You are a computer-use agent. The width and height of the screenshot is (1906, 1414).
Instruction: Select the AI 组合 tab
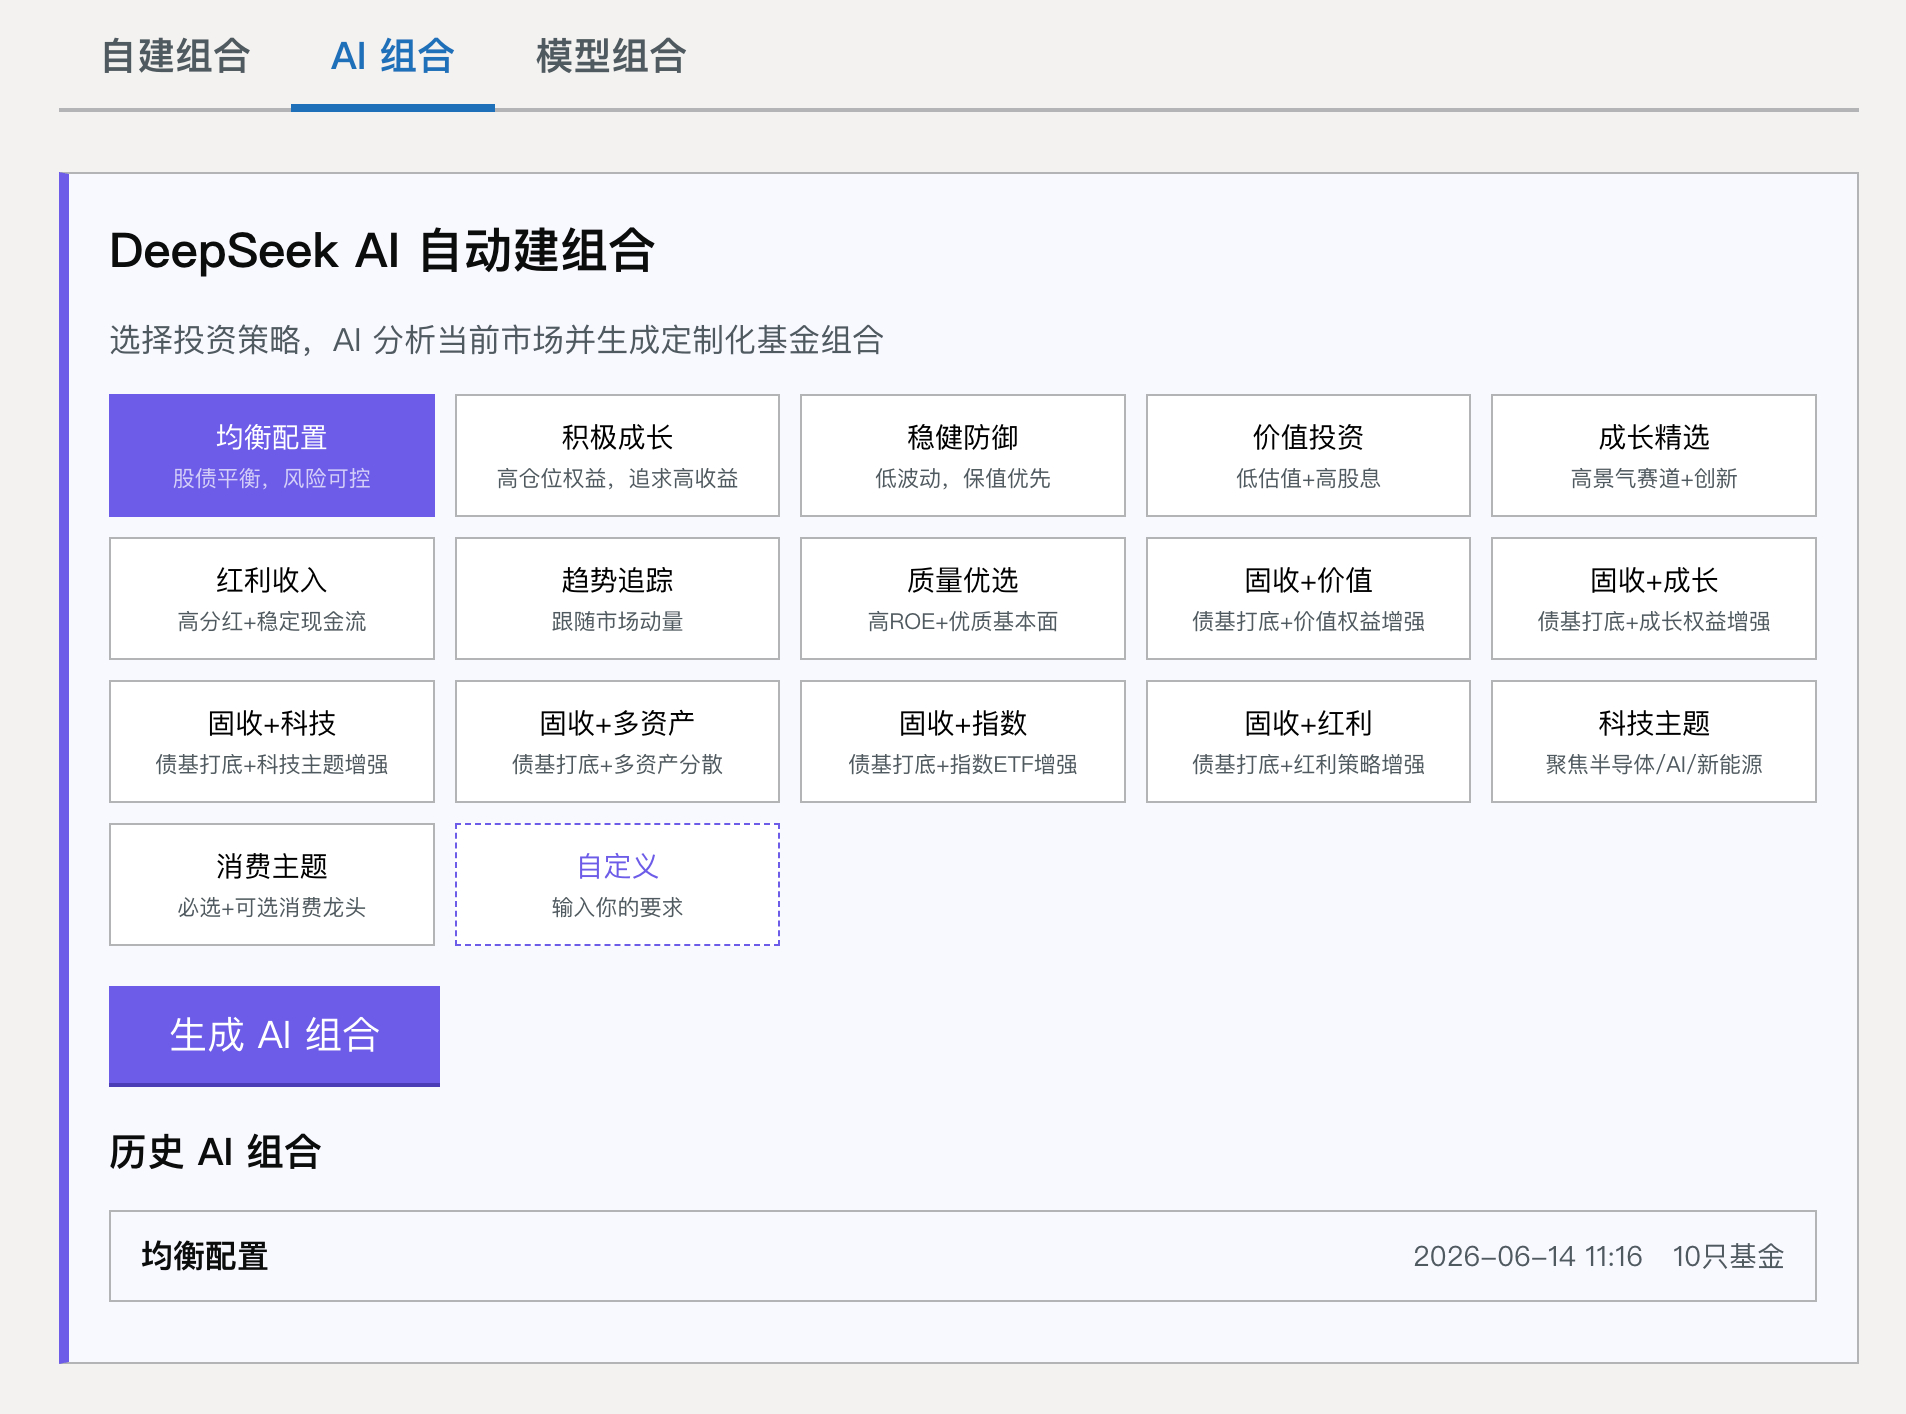392,56
